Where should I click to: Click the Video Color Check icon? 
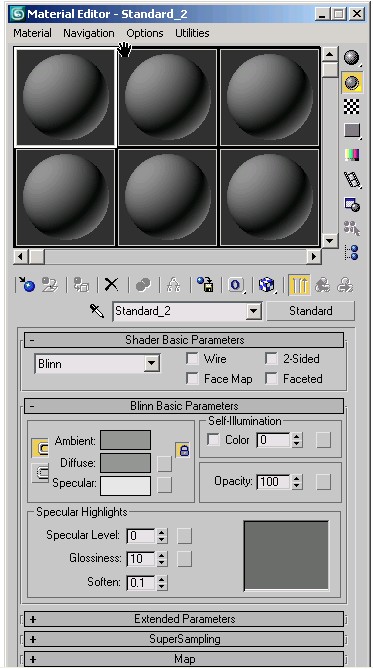pyautogui.click(x=352, y=154)
